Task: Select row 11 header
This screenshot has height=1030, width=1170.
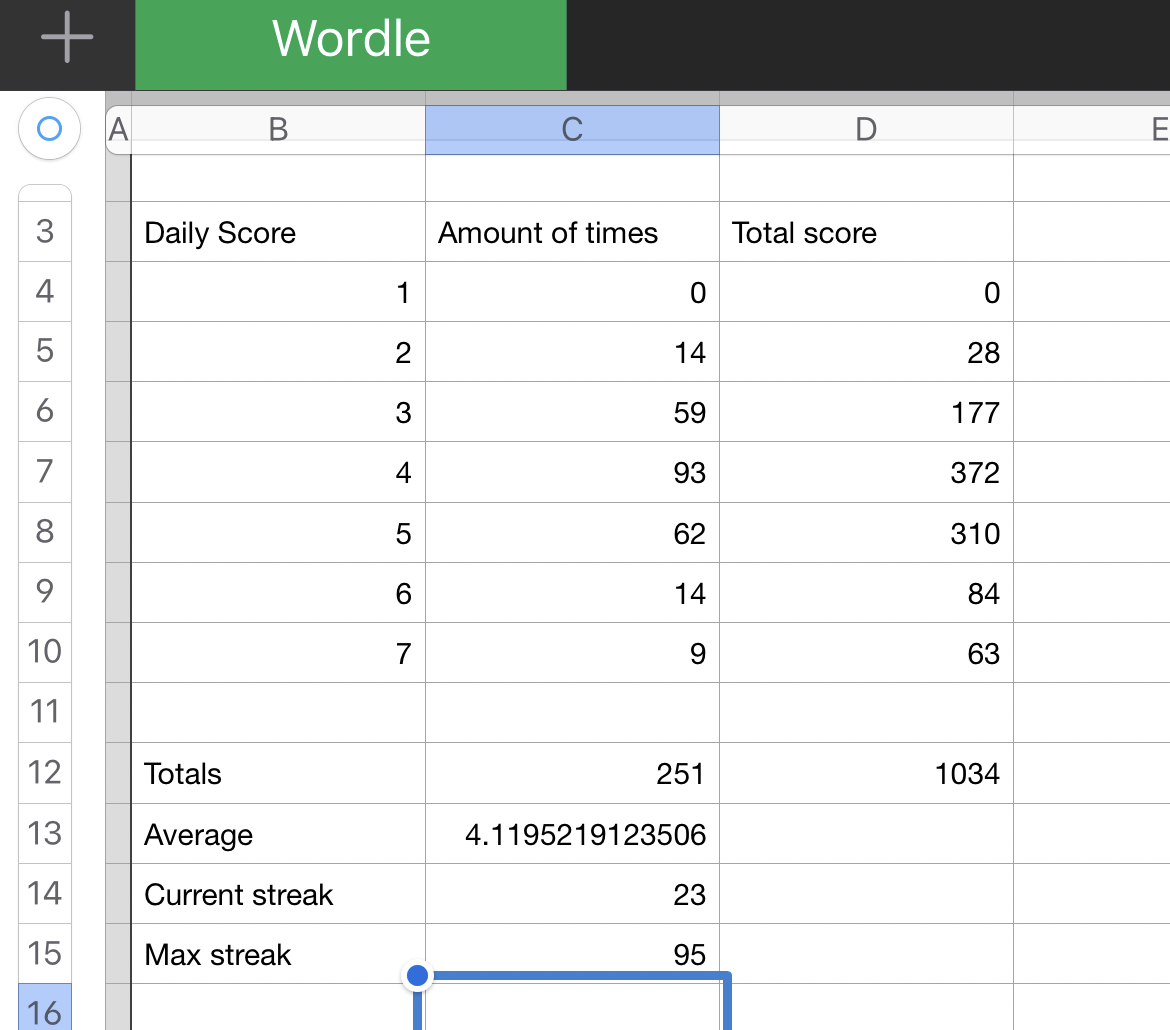Action: (x=45, y=712)
